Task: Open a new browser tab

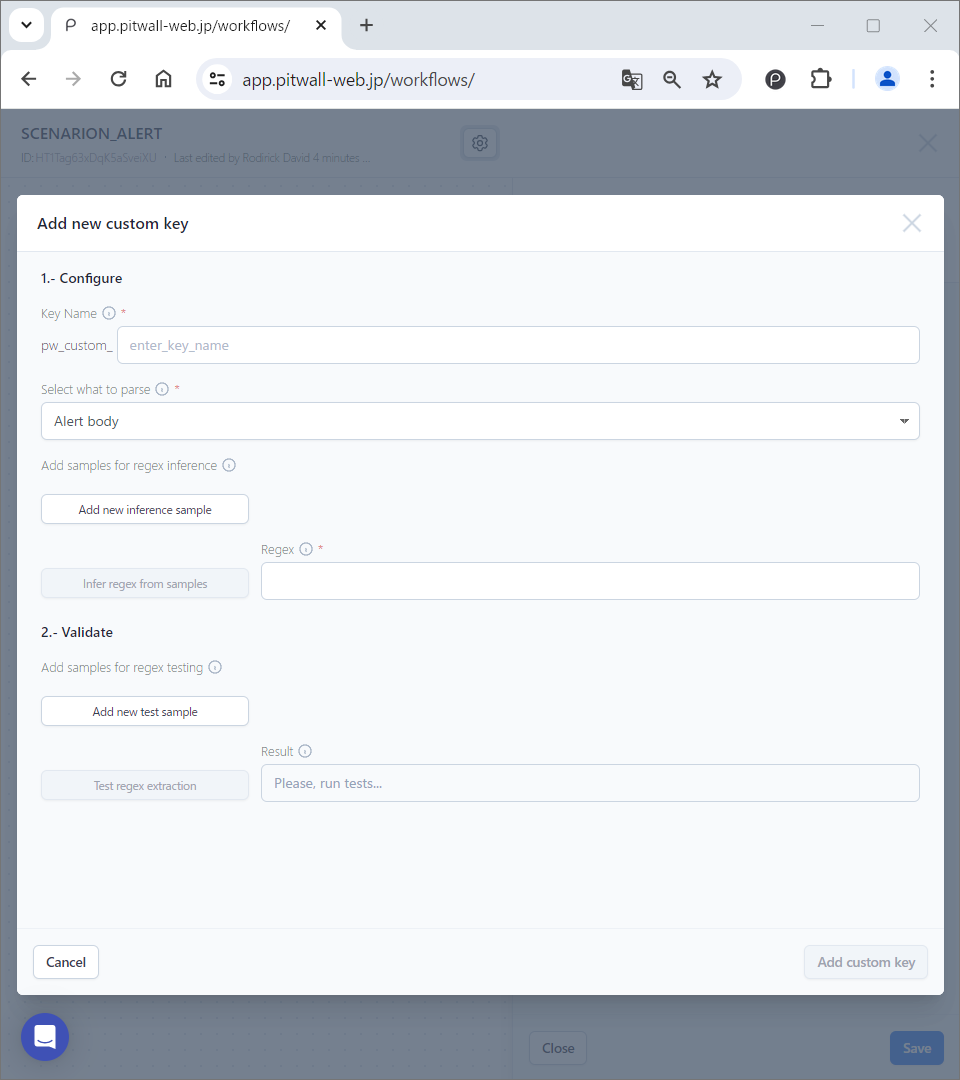Action: [x=366, y=25]
